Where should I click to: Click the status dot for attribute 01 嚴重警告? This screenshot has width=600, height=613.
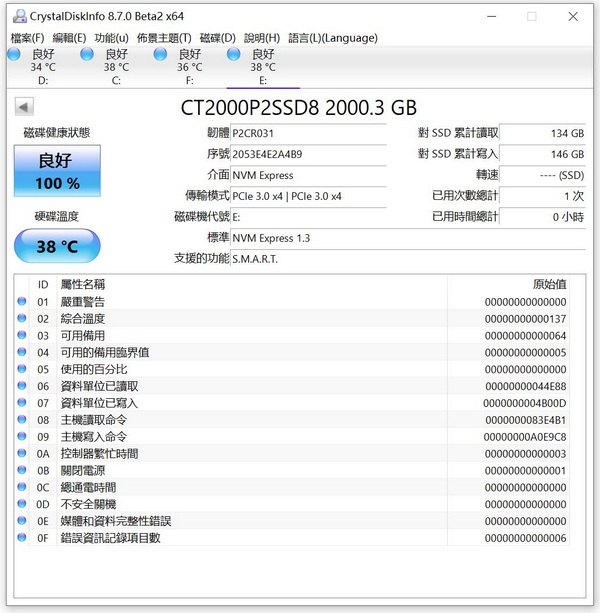click(x=22, y=301)
